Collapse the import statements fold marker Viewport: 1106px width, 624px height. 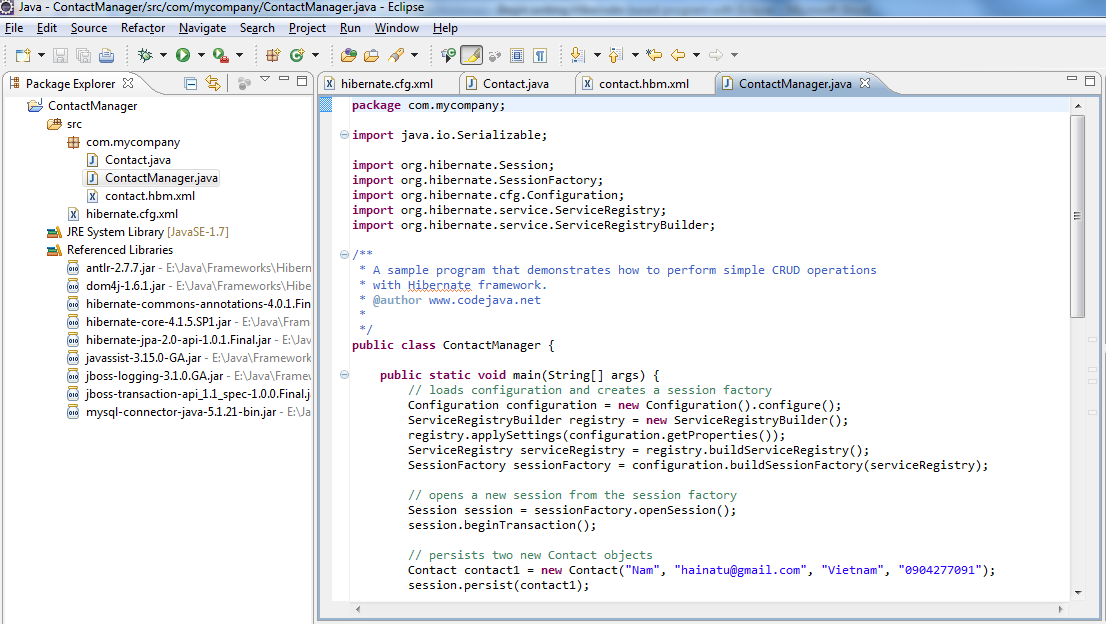tap(344, 135)
